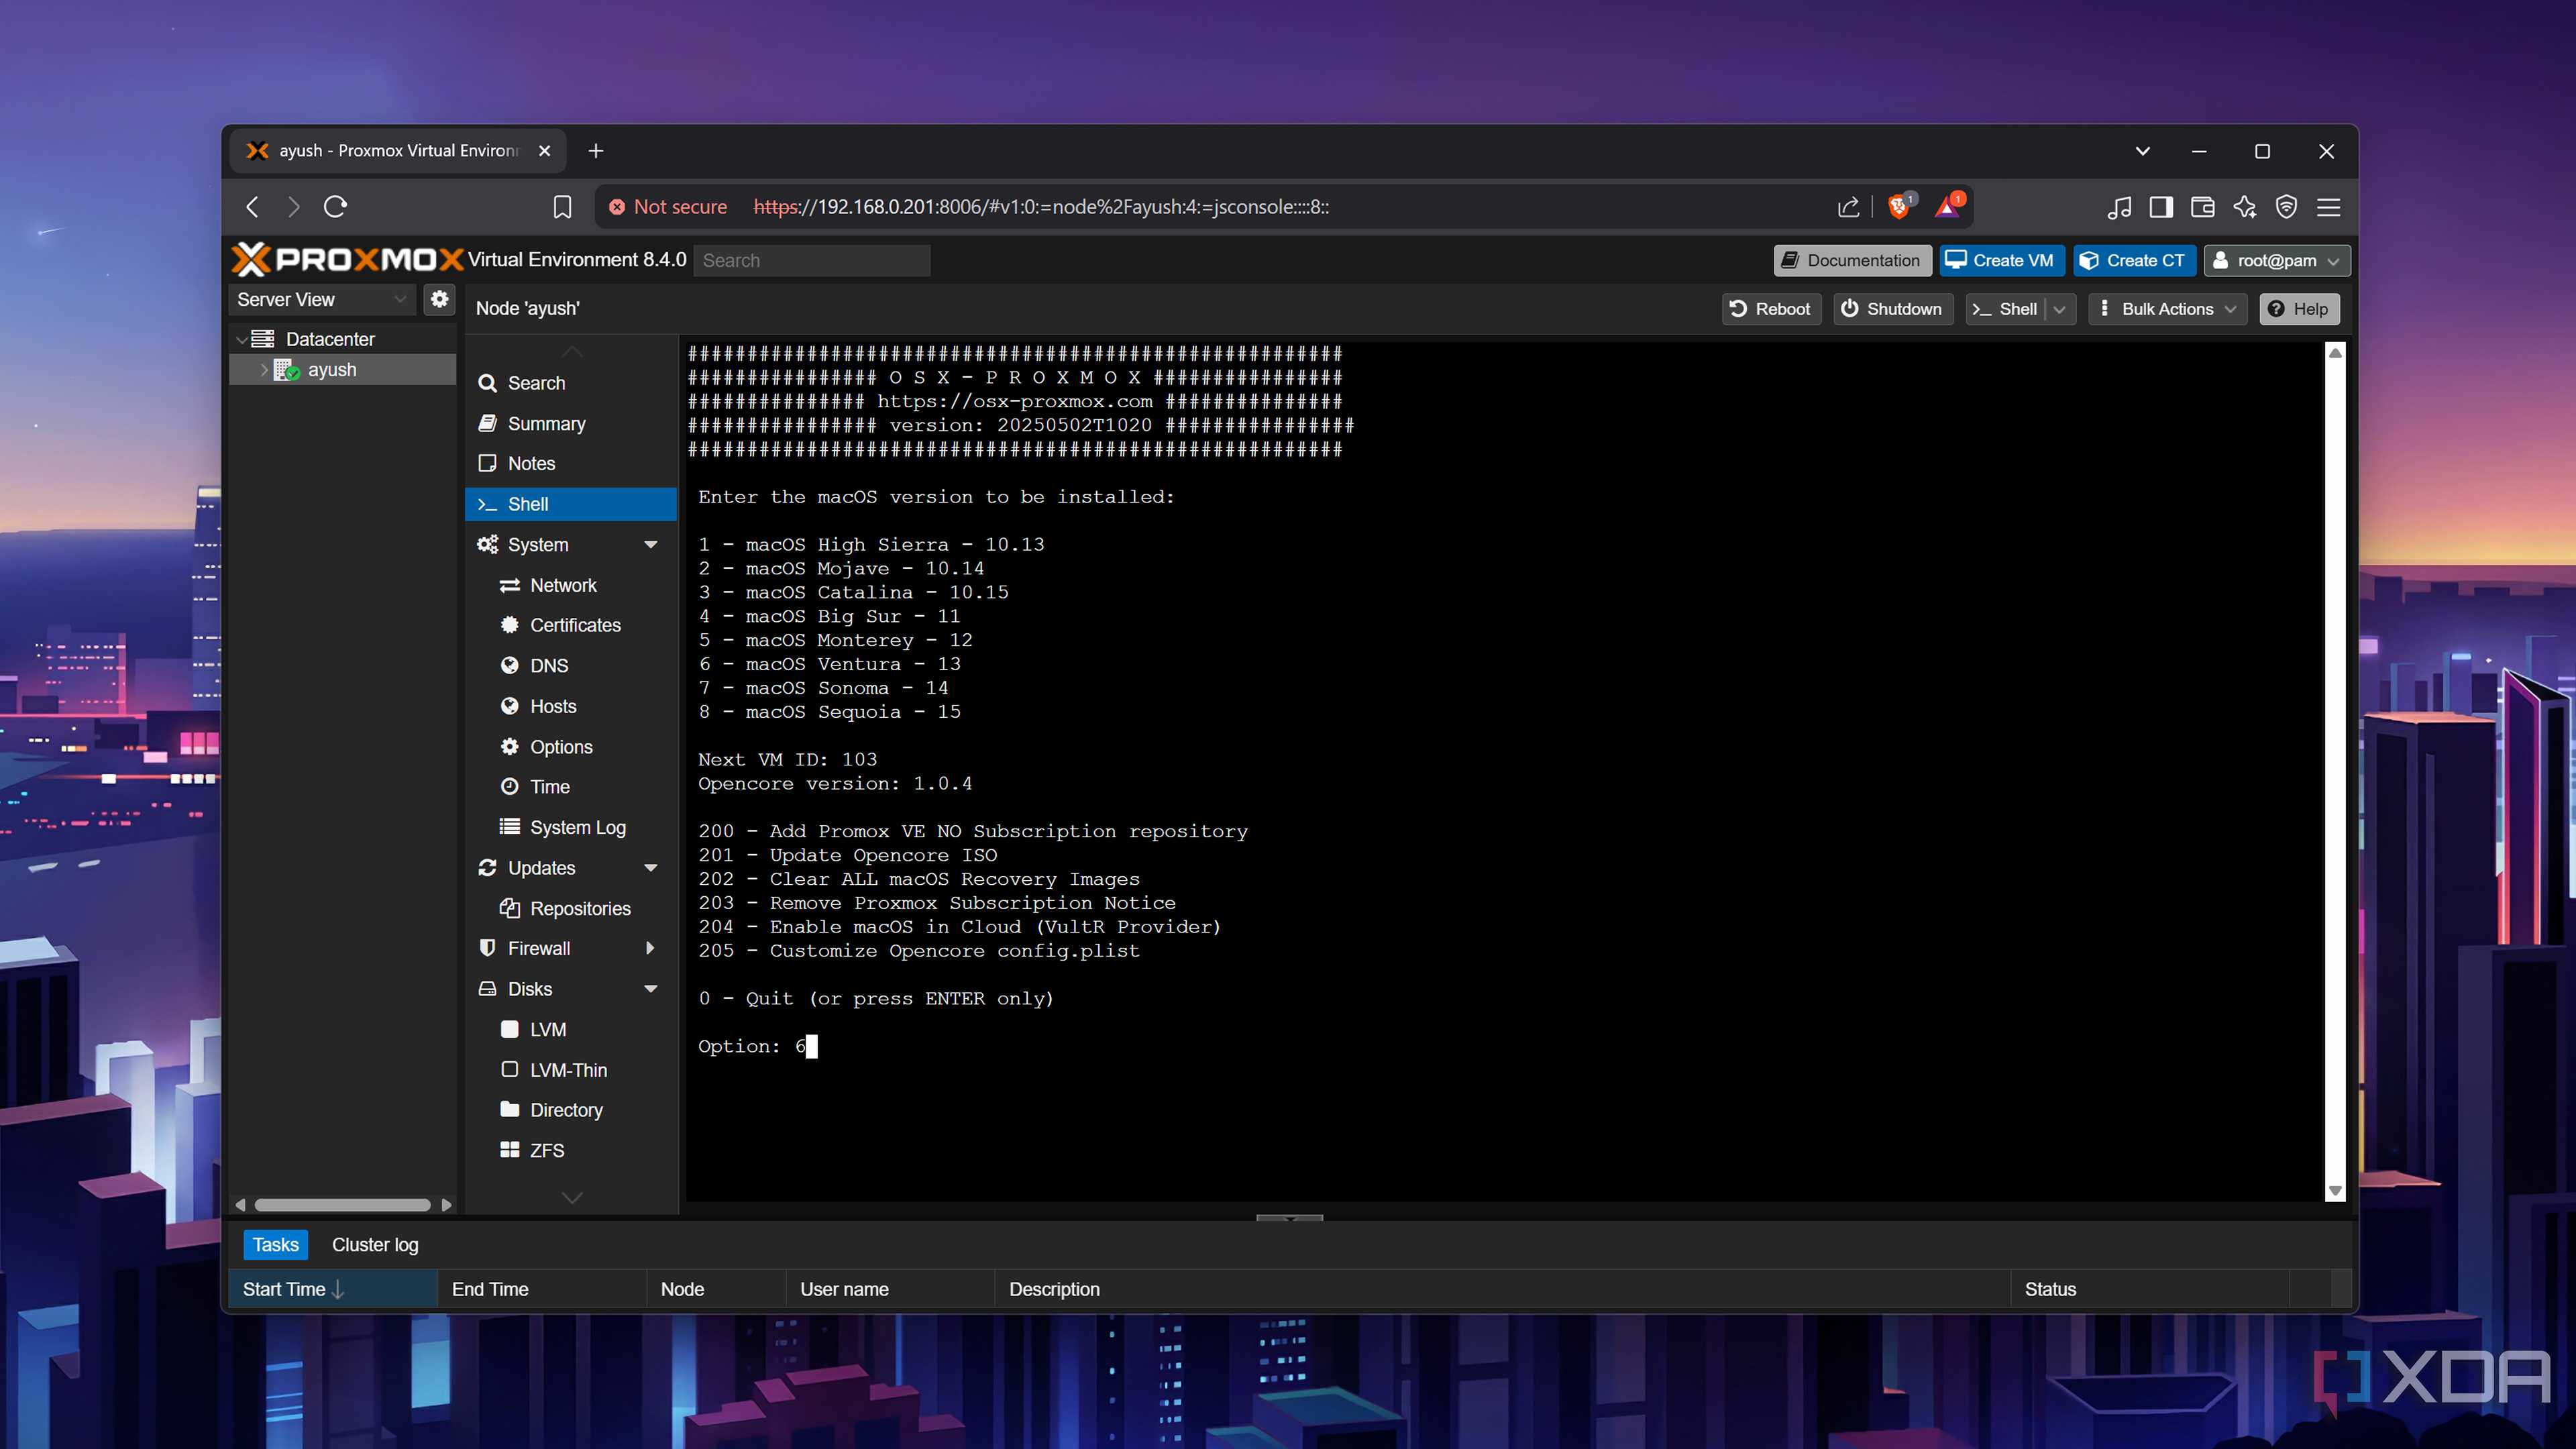Open the Documentation button
Image resolution: width=2576 pixels, height=1449 pixels.
(x=1852, y=260)
